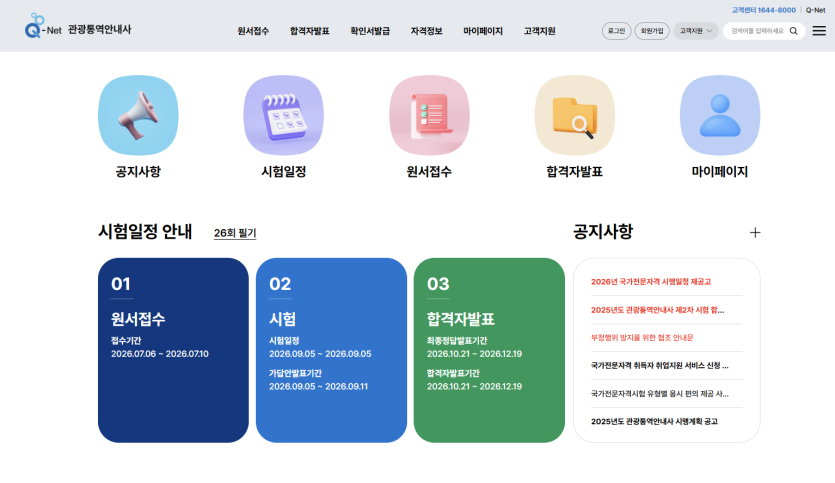Viewport: 835px width, 483px height.
Task: Open the 시험일정 calendar icon
Action: [x=283, y=115]
